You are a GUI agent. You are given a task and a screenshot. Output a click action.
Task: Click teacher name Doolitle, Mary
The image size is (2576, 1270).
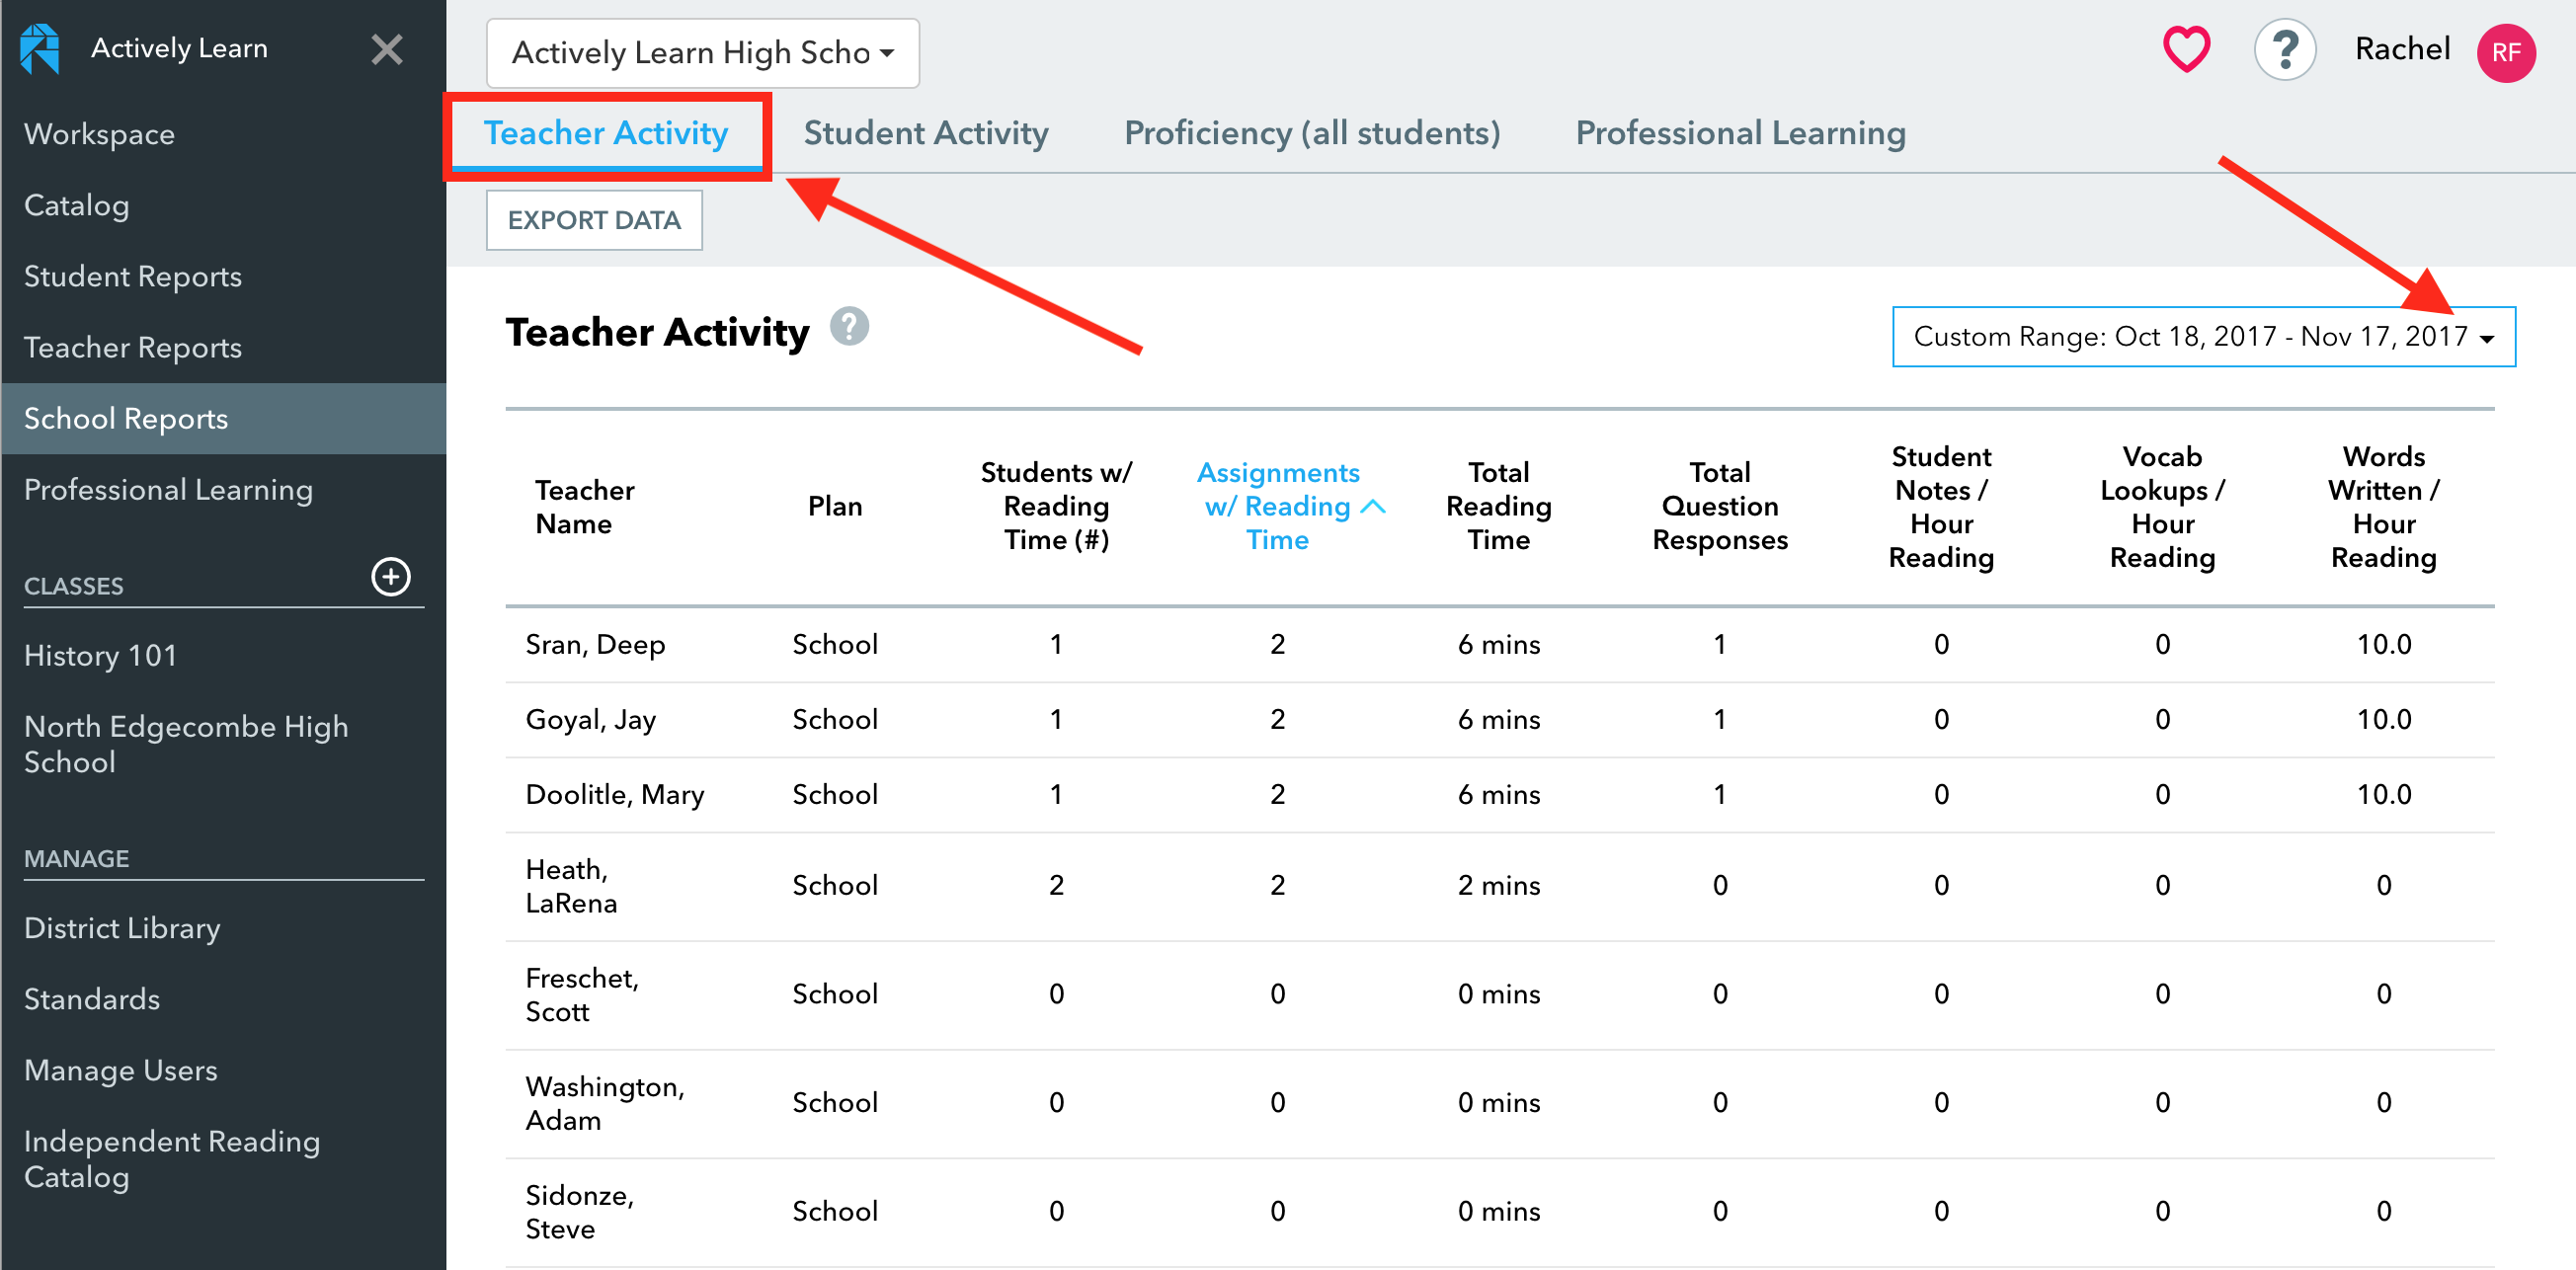click(615, 795)
